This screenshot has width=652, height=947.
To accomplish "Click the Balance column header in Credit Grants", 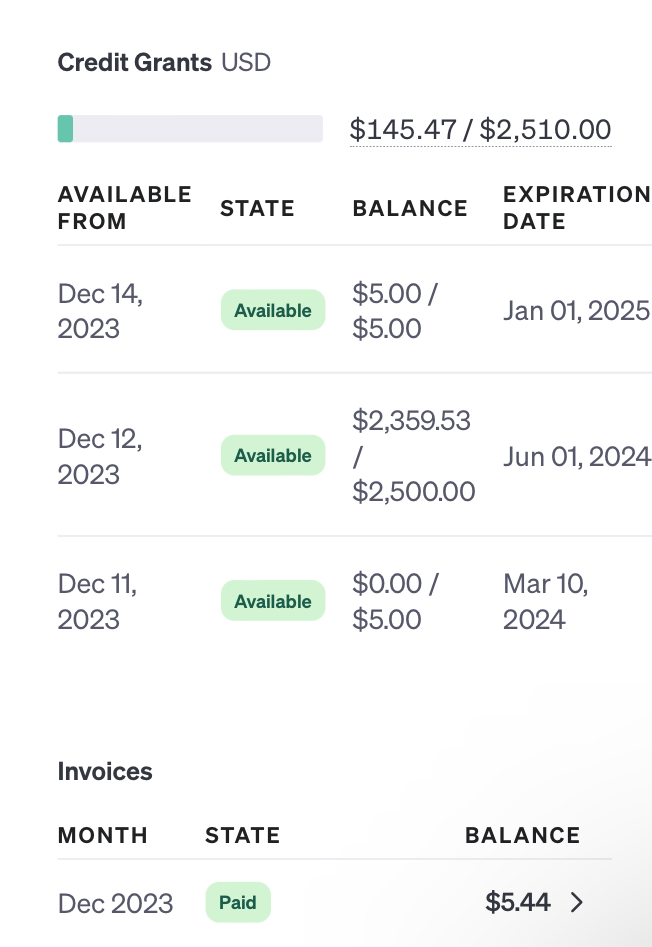I will click(x=410, y=208).
